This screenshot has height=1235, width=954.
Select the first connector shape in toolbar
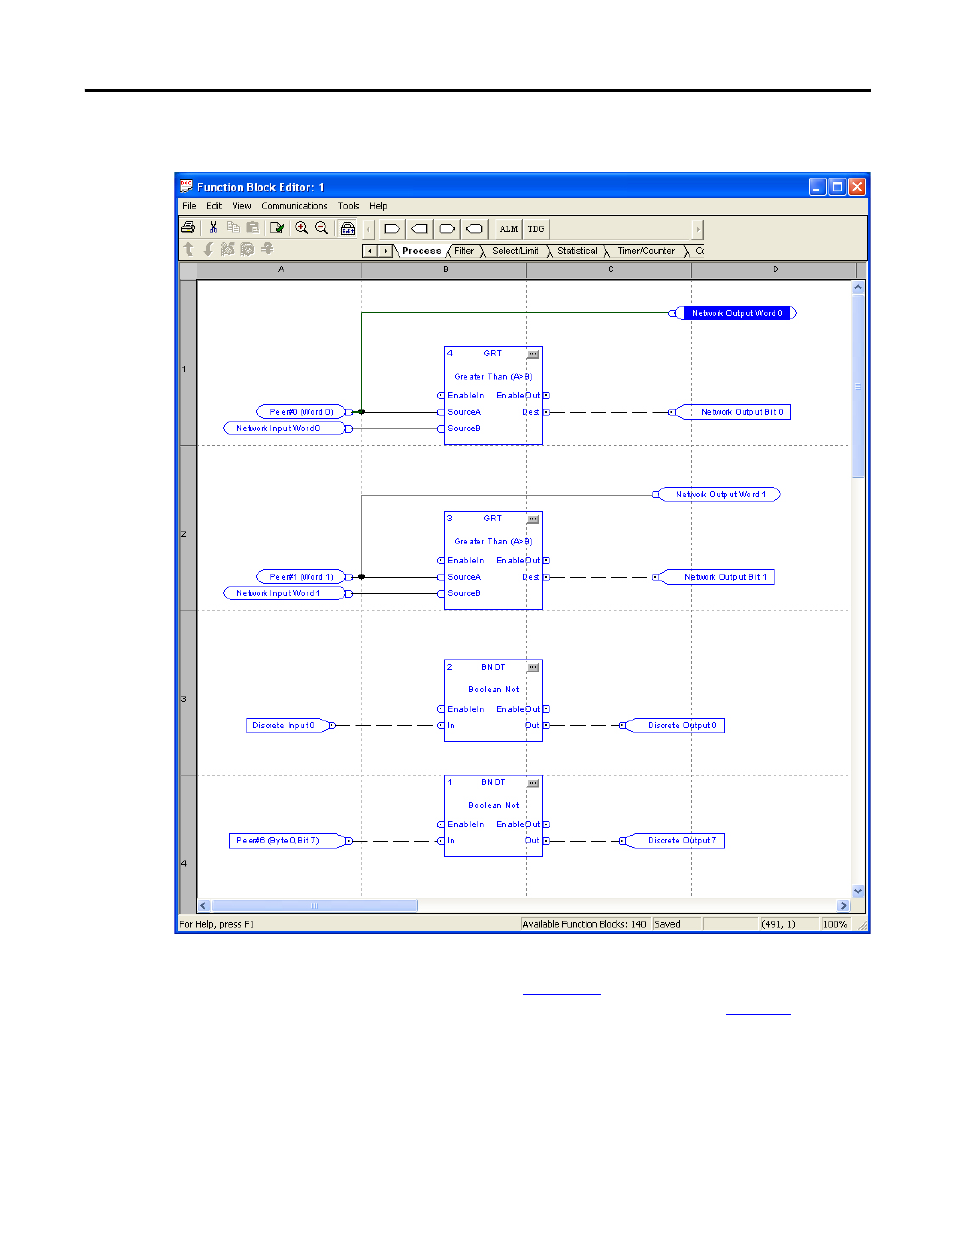click(392, 229)
